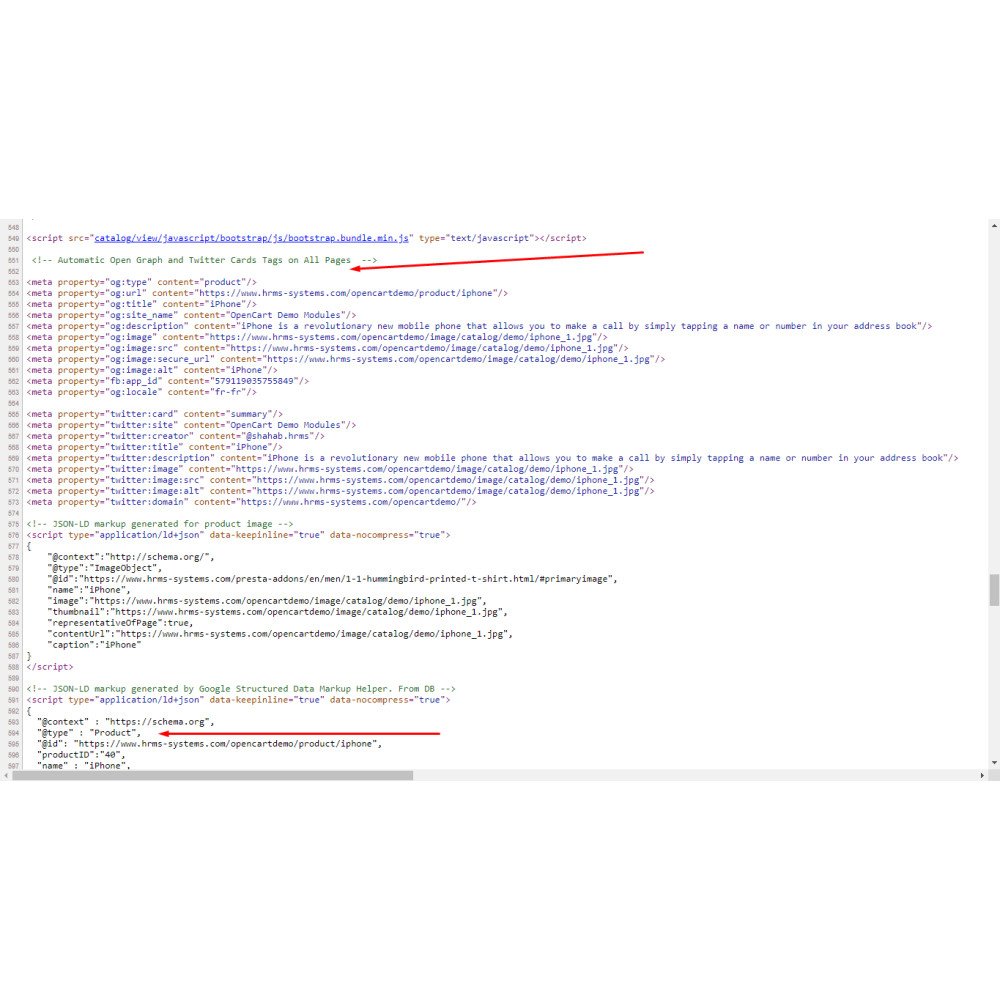Click the scroll up arrow button

(x=994, y=226)
